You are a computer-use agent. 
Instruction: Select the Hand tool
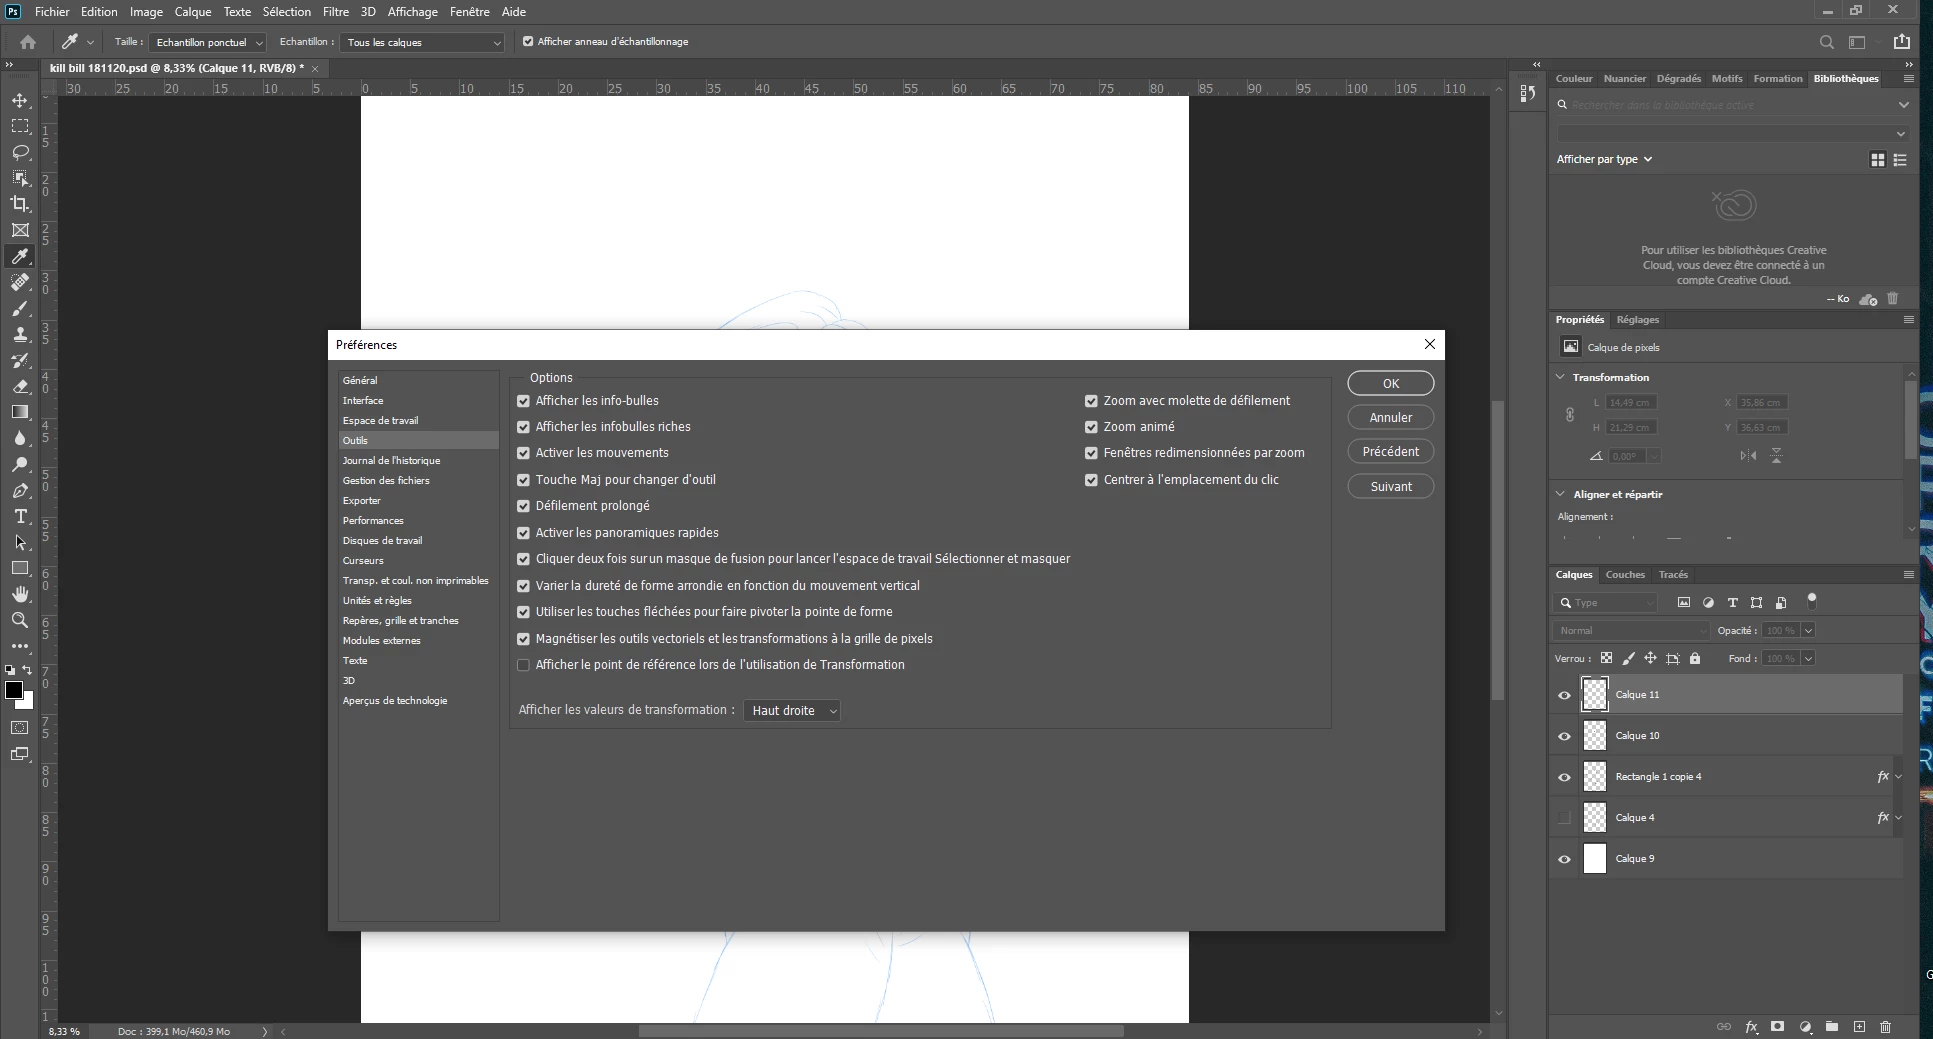coord(20,594)
